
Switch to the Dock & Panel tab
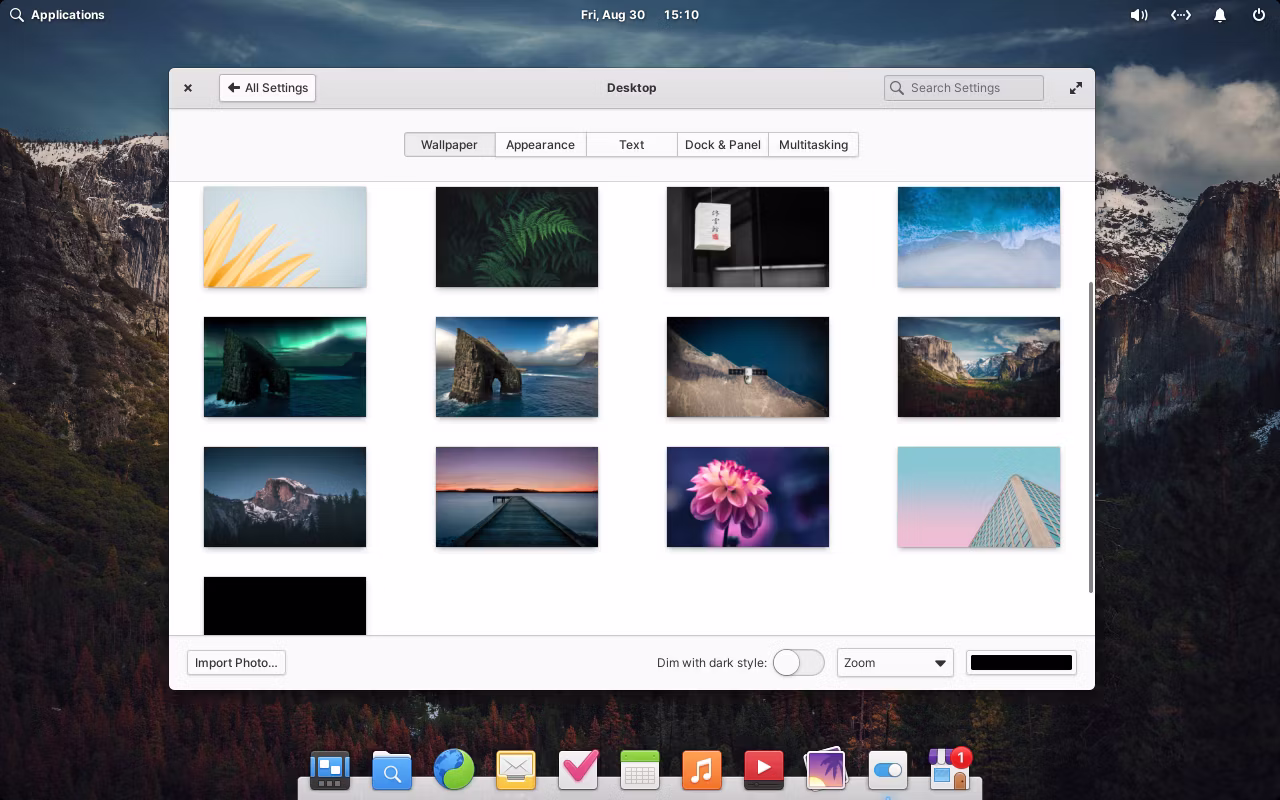[x=722, y=145]
